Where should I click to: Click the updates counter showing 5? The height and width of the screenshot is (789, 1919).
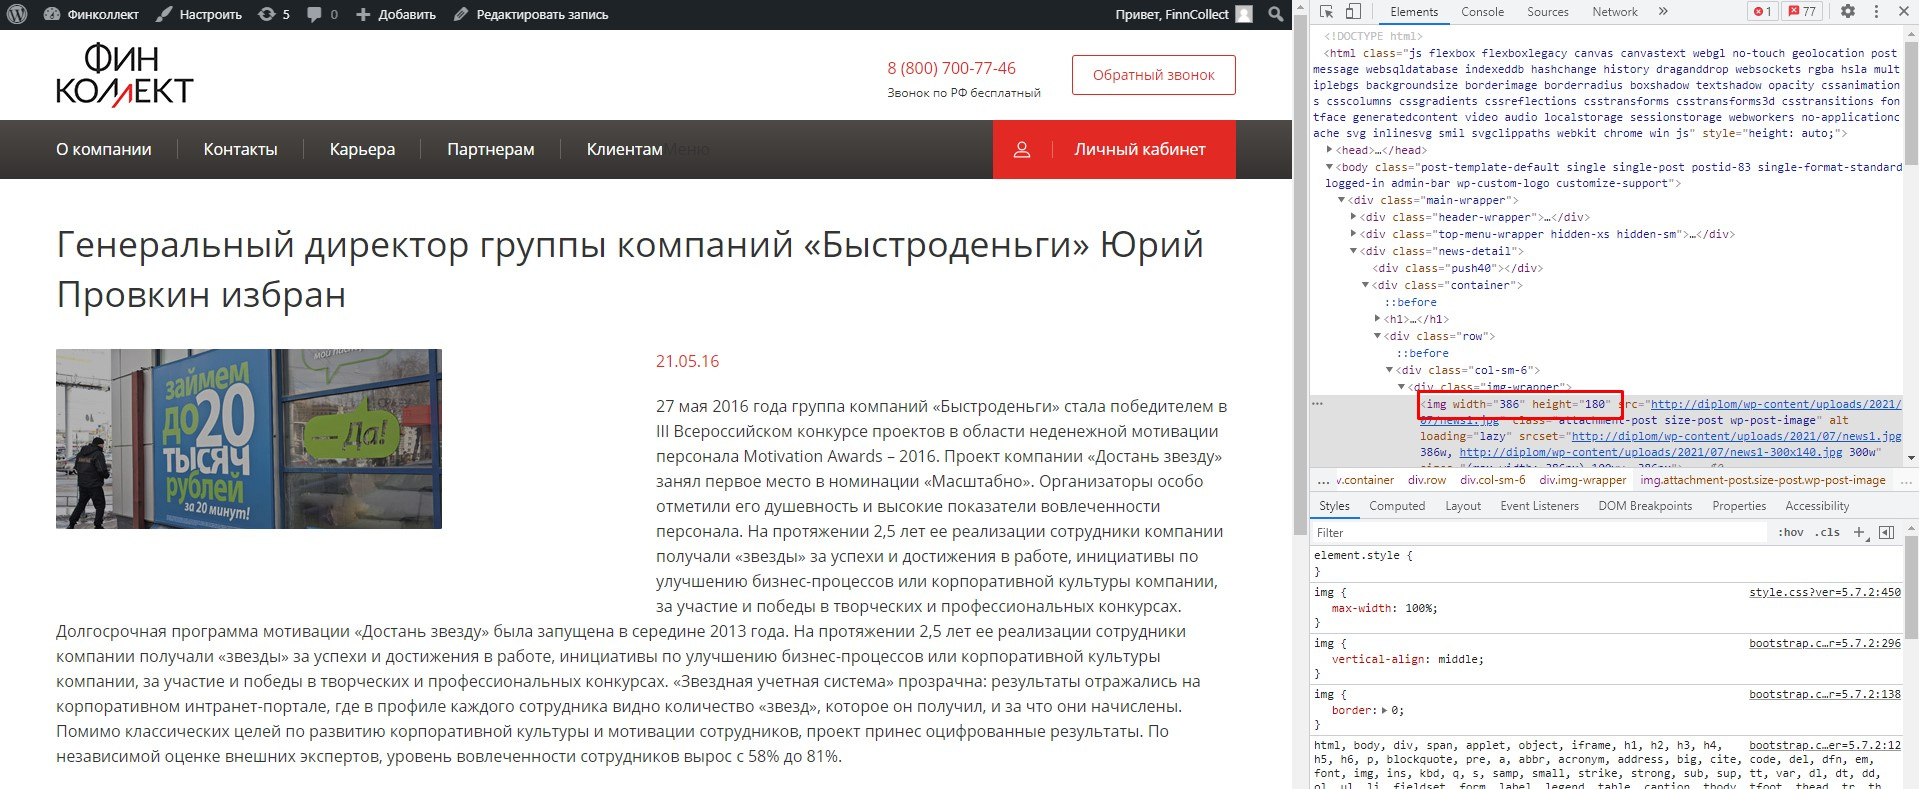(274, 14)
